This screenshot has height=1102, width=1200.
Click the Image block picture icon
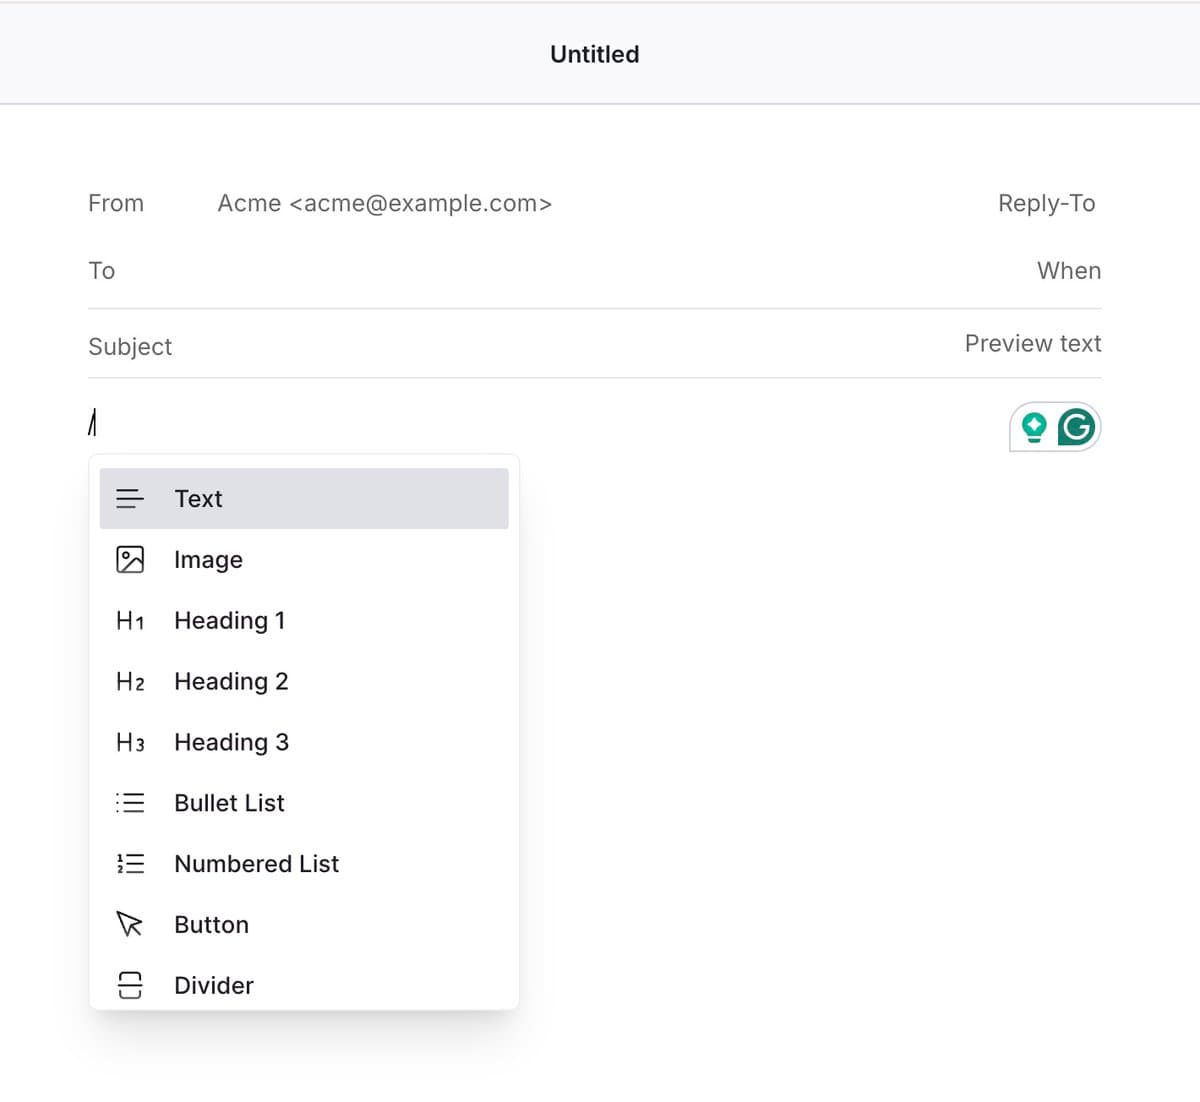coord(130,559)
